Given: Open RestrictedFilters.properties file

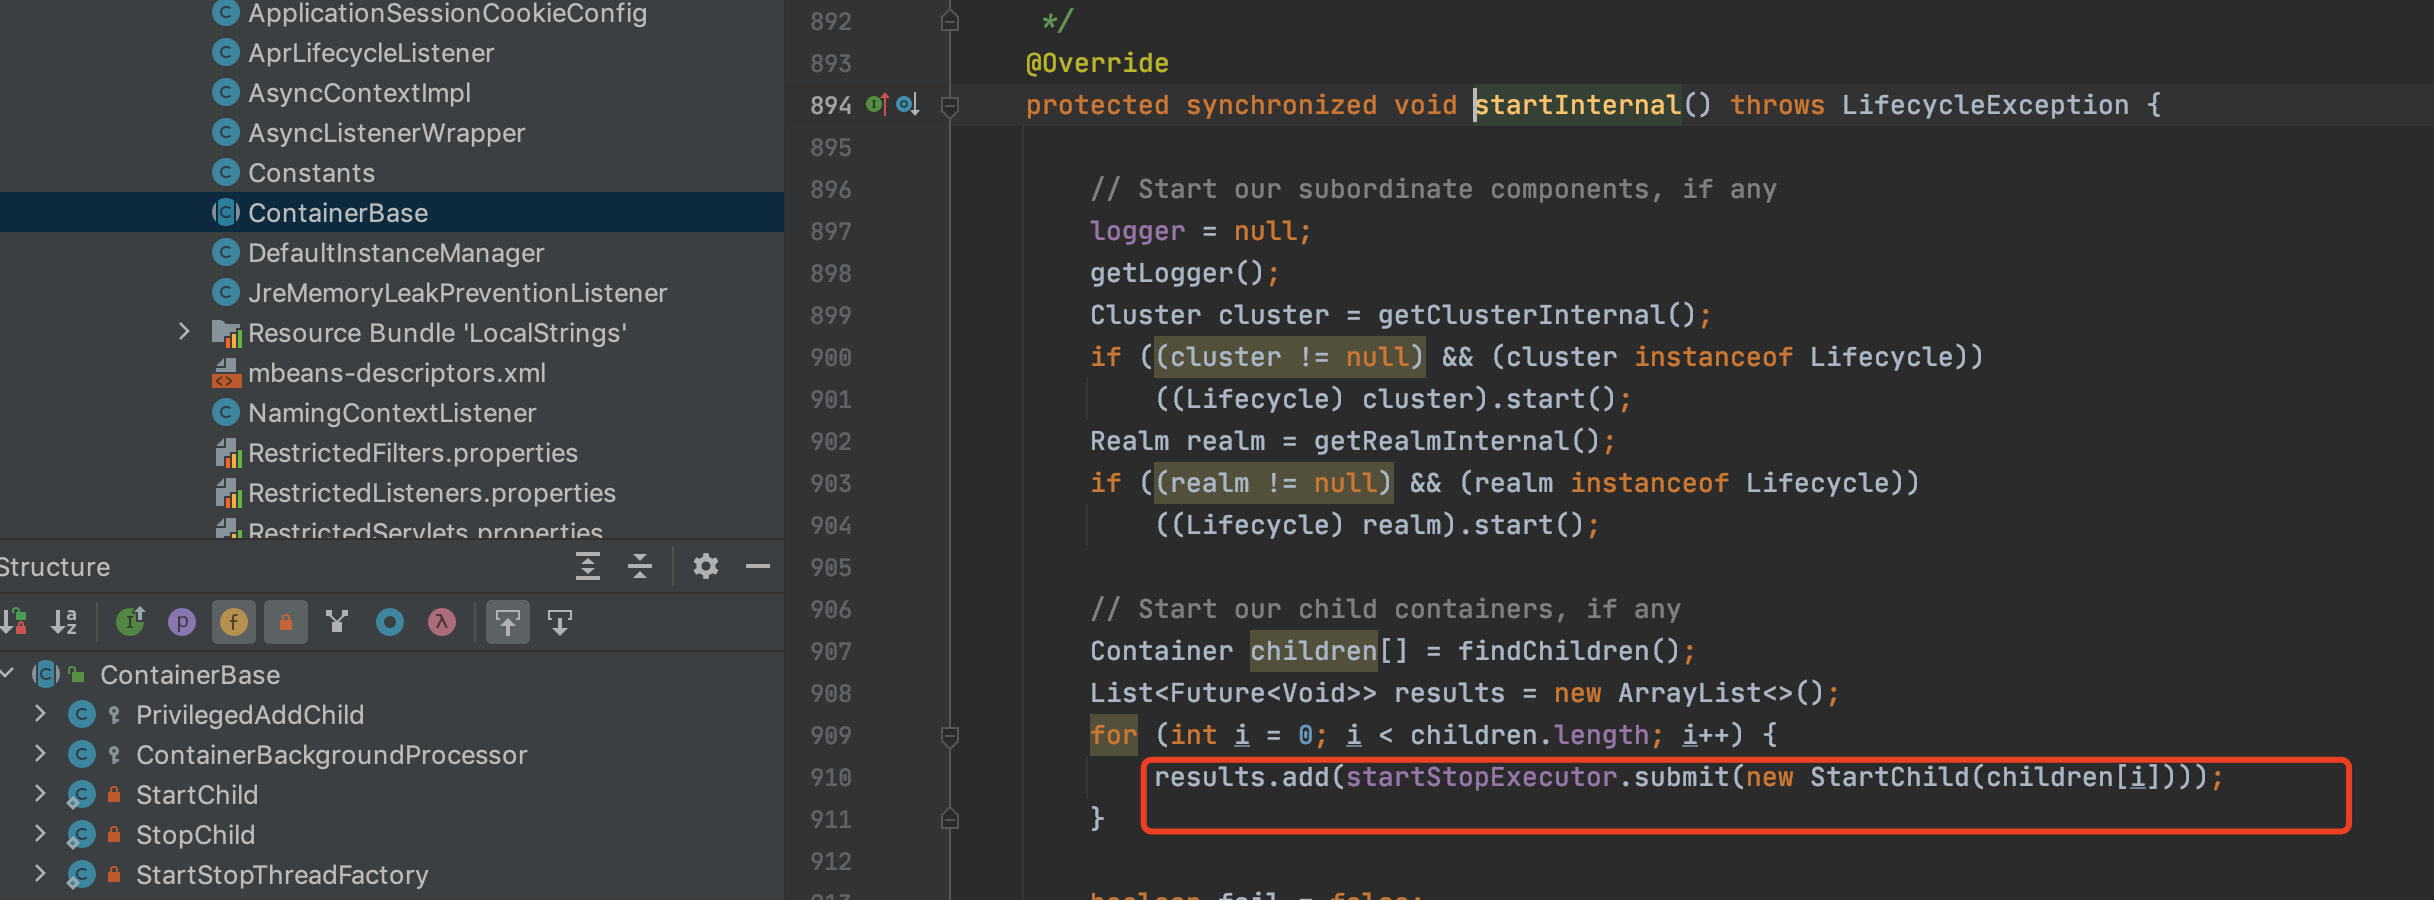Looking at the screenshot, I should click(413, 453).
